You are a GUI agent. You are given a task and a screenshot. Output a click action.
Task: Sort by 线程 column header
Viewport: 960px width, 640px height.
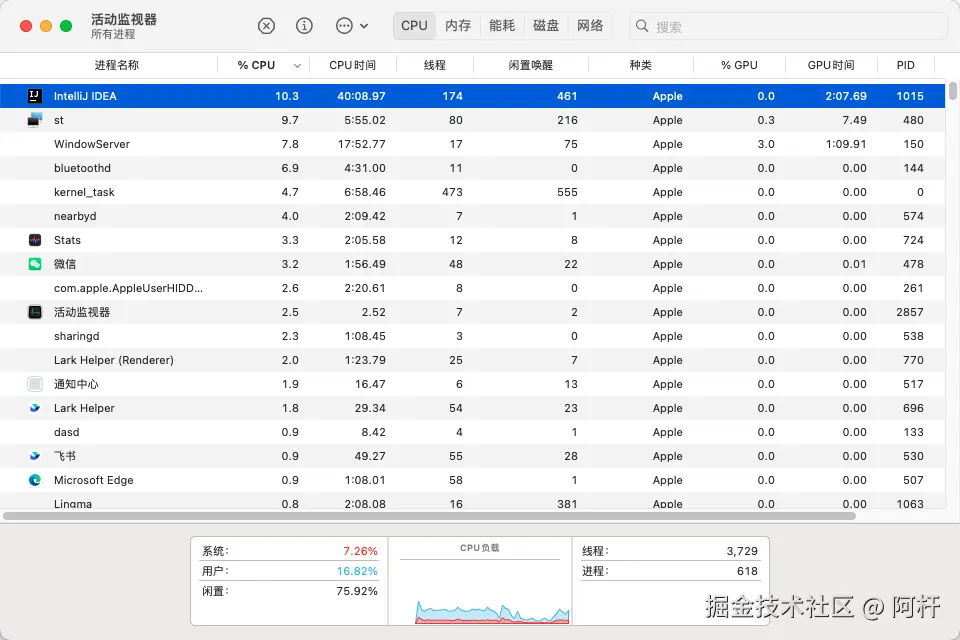pos(435,65)
